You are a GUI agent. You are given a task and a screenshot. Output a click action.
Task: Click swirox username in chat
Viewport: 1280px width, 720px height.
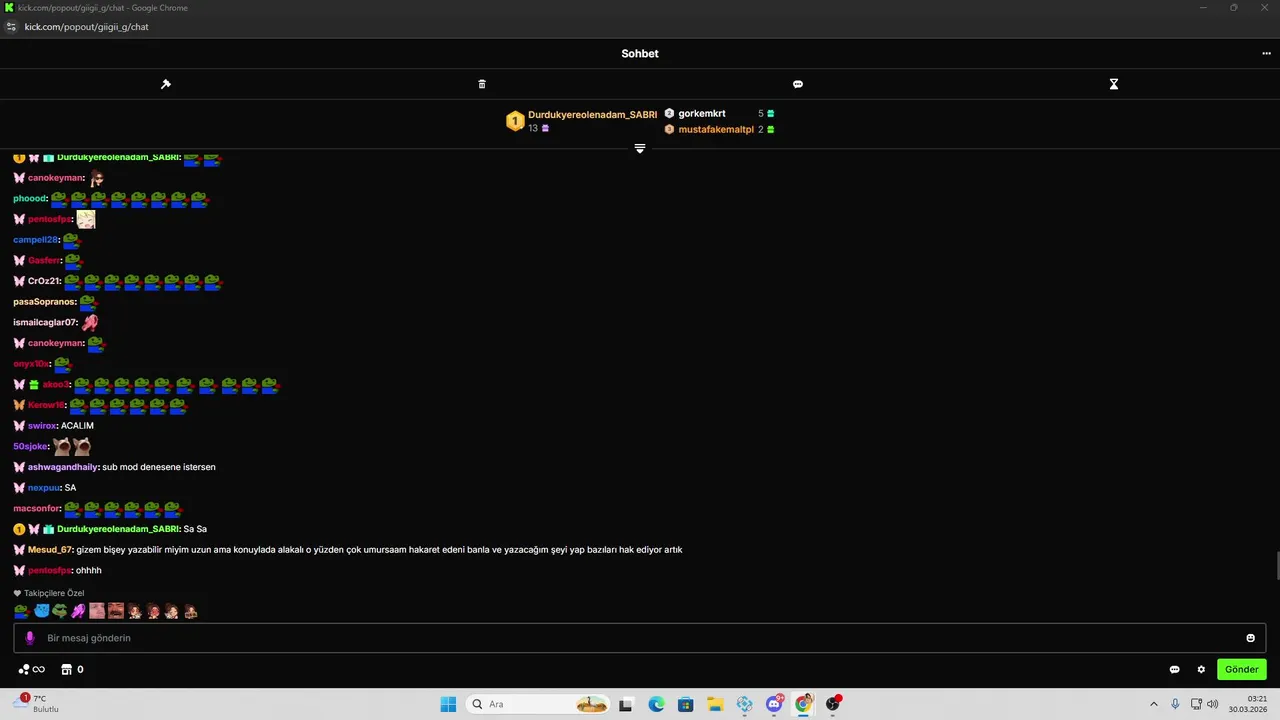pyautogui.click(x=42, y=426)
